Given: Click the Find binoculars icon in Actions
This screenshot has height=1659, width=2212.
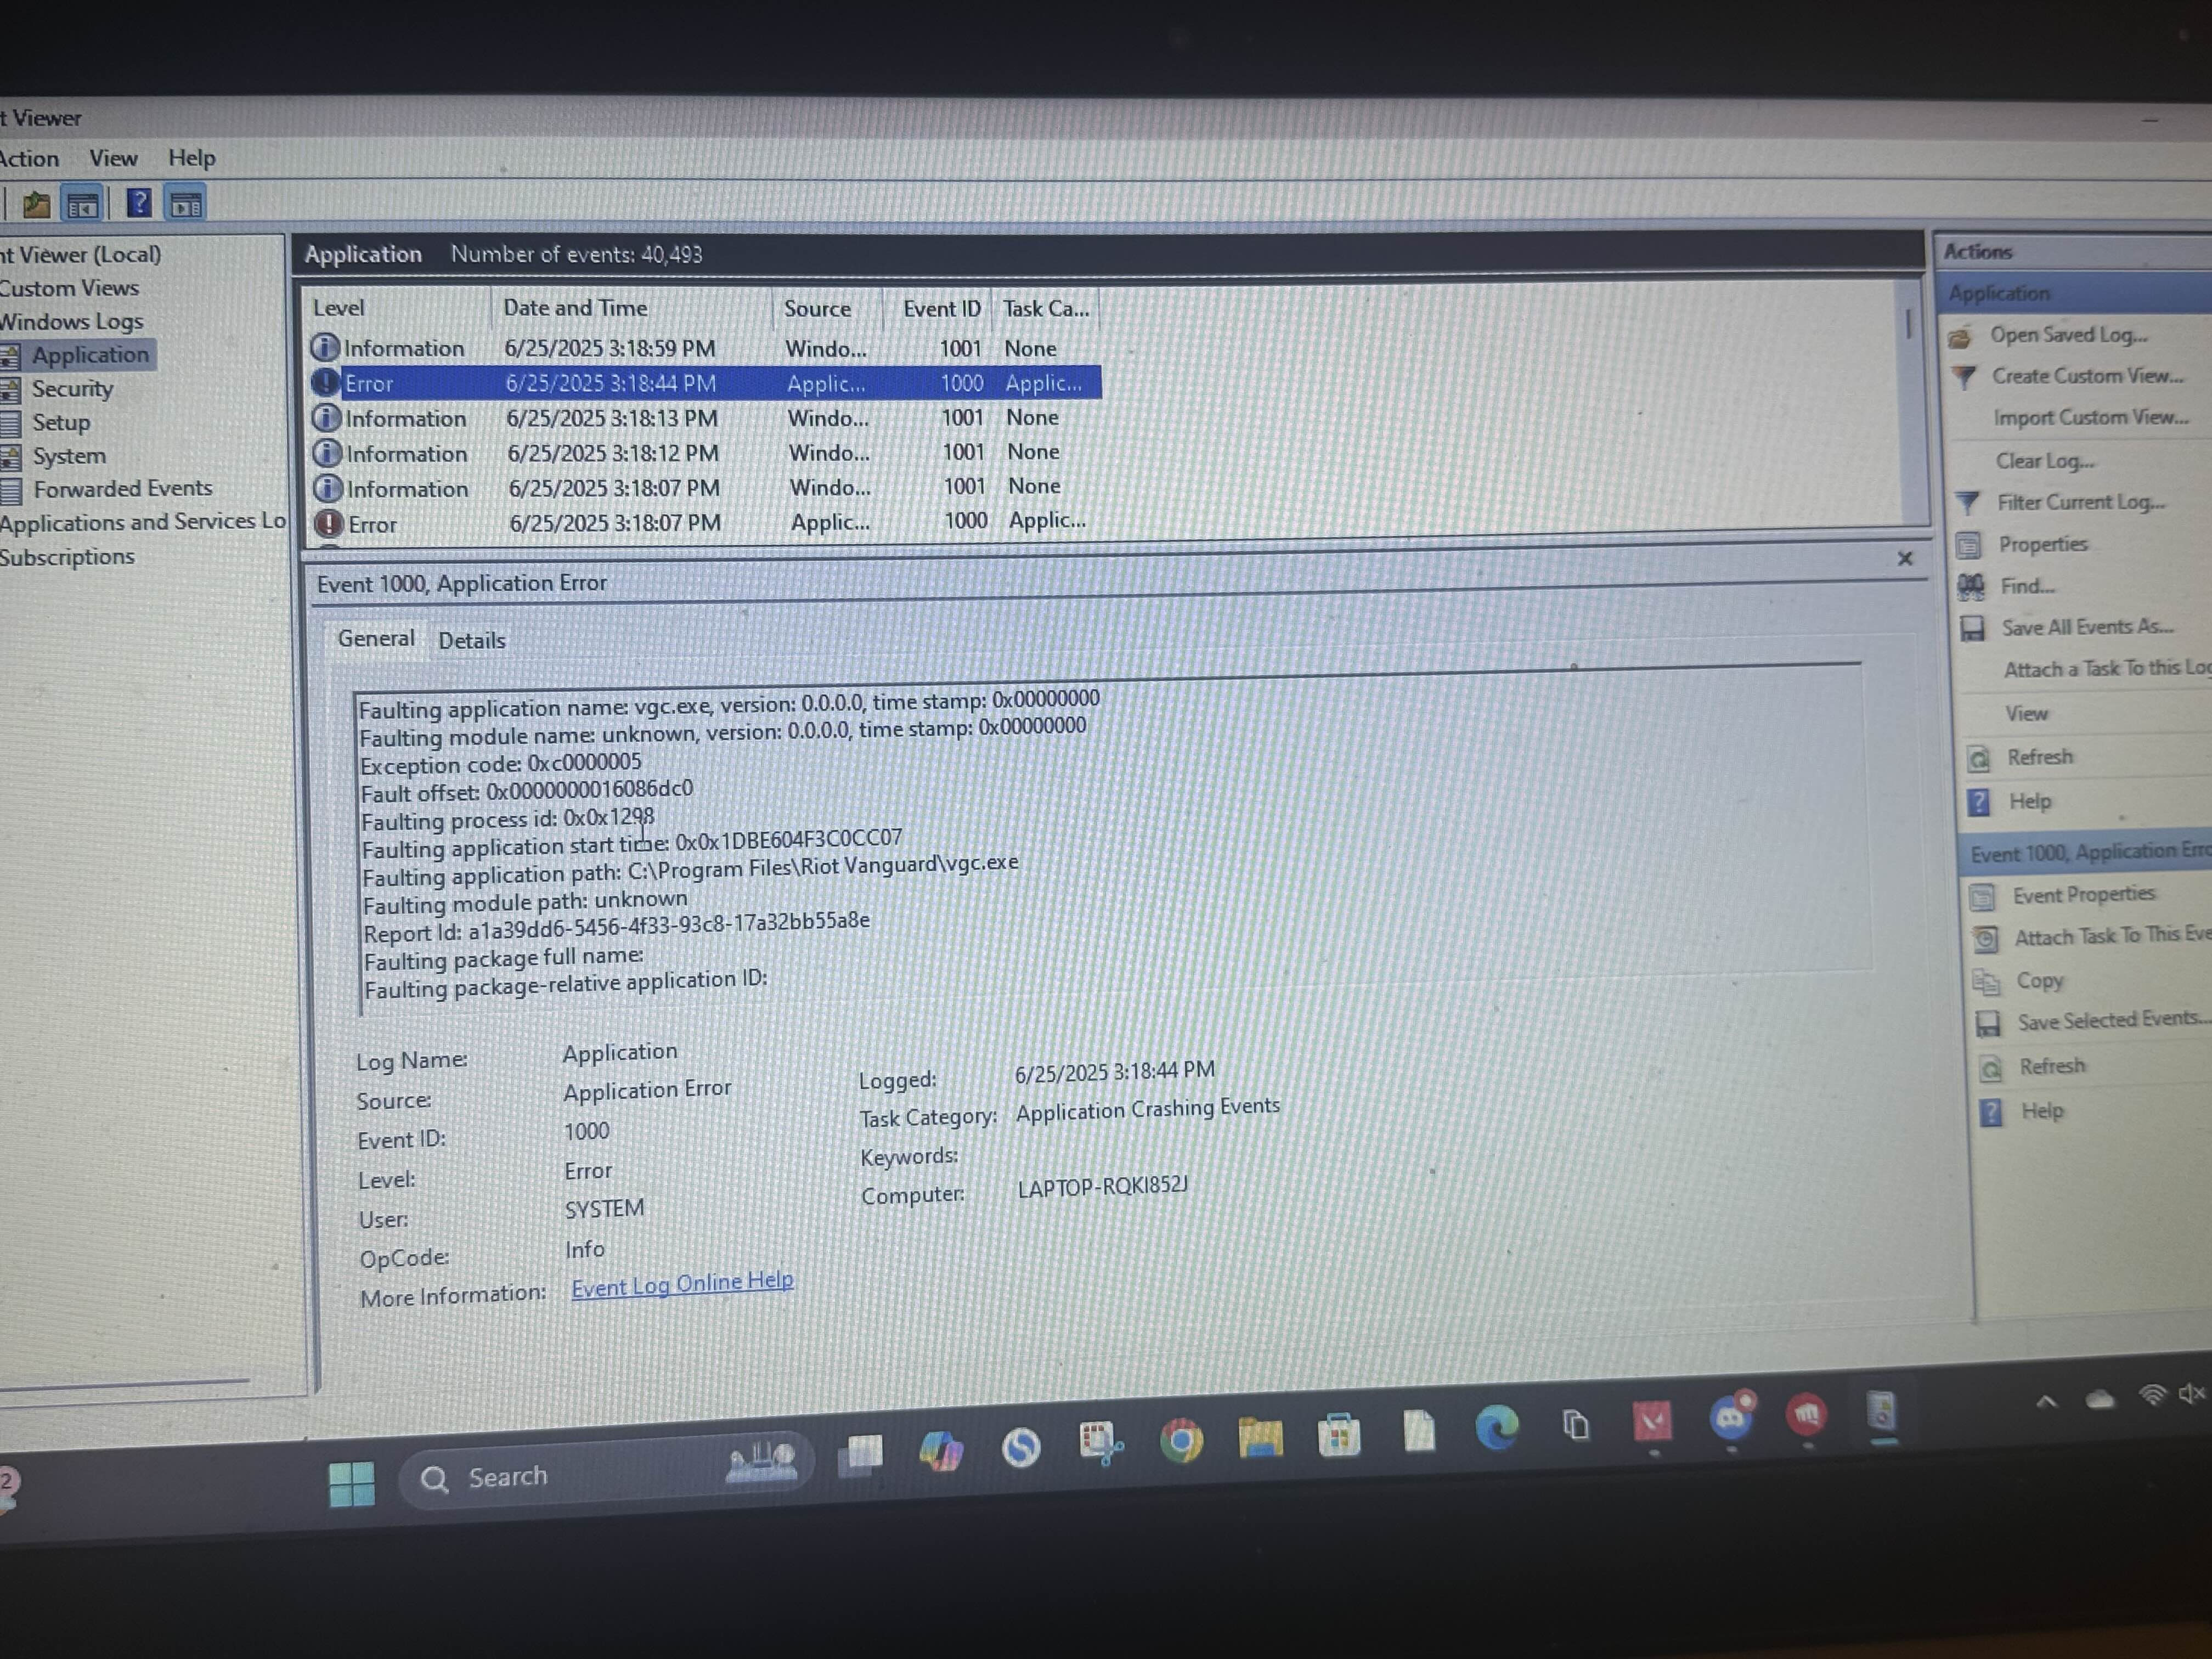Looking at the screenshot, I should [x=1970, y=587].
